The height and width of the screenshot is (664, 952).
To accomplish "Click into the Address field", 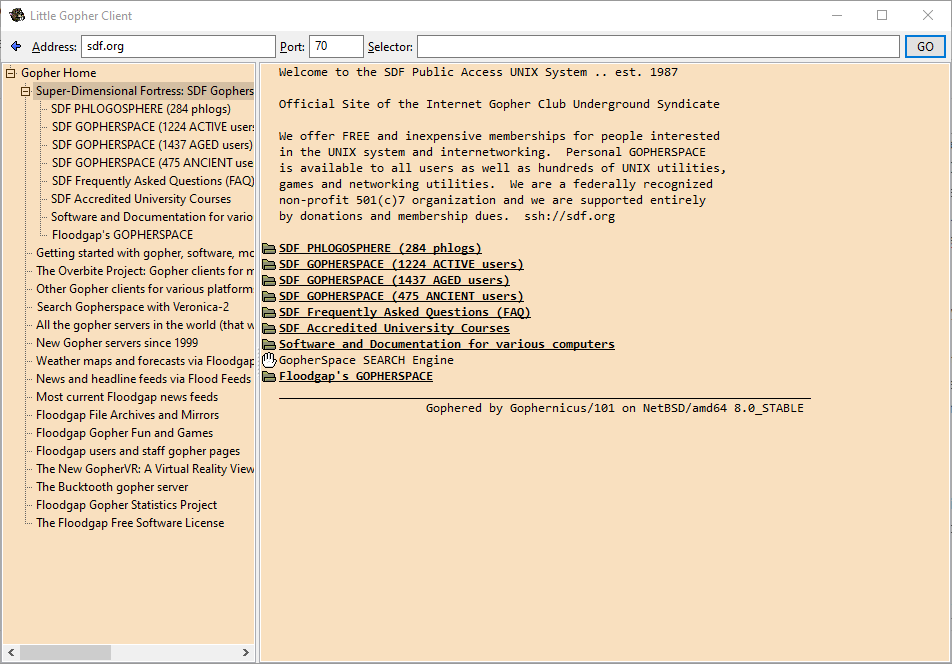I will 178,47.
